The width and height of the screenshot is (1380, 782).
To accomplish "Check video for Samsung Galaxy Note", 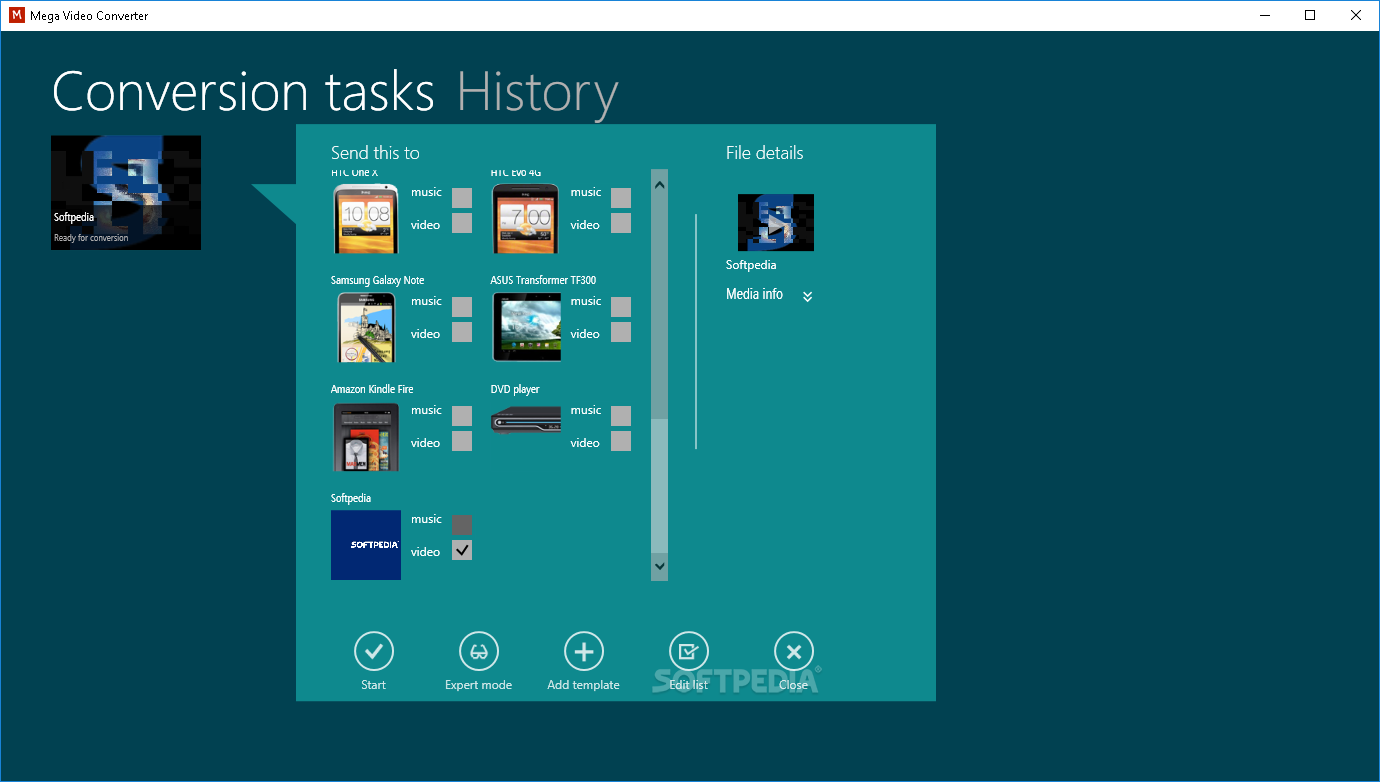I will [x=462, y=332].
